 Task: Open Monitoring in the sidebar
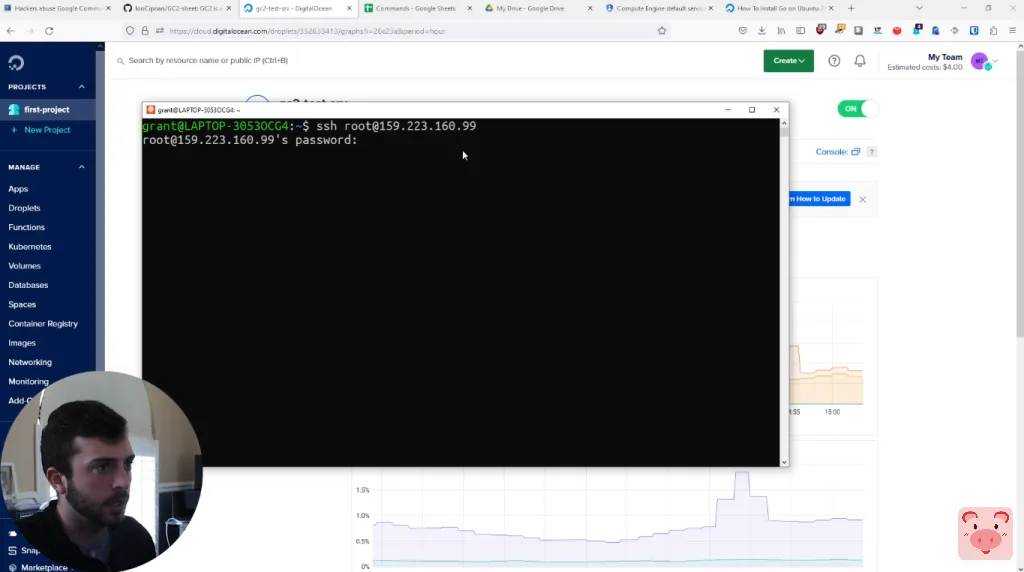pyautogui.click(x=29, y=381)
